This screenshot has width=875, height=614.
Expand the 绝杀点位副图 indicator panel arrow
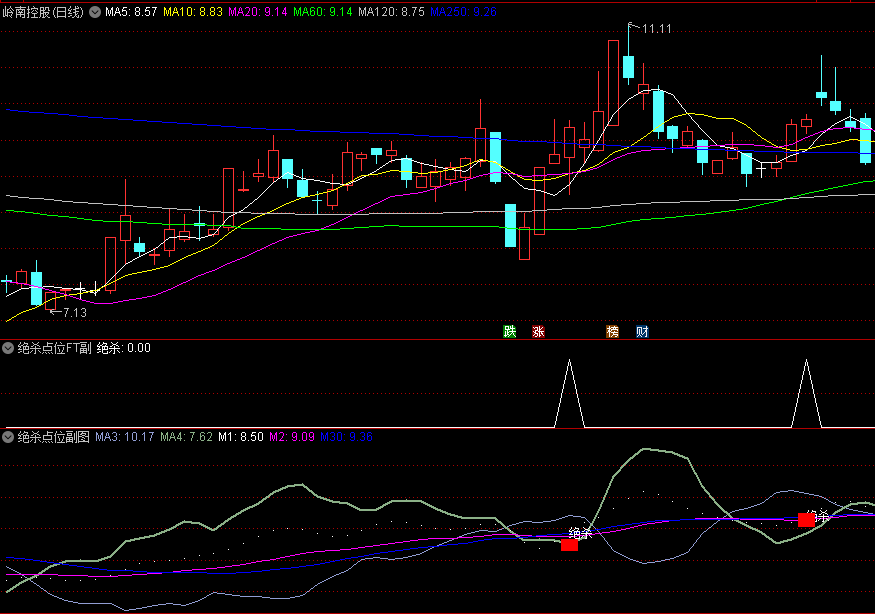coord(8,437)
